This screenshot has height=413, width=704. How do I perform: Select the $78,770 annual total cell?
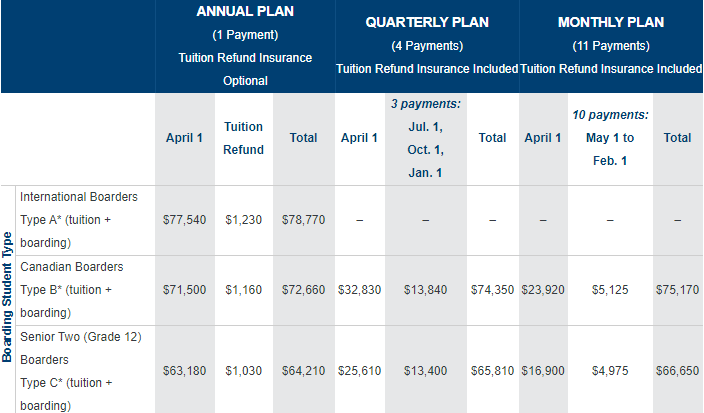coord(303,219)
